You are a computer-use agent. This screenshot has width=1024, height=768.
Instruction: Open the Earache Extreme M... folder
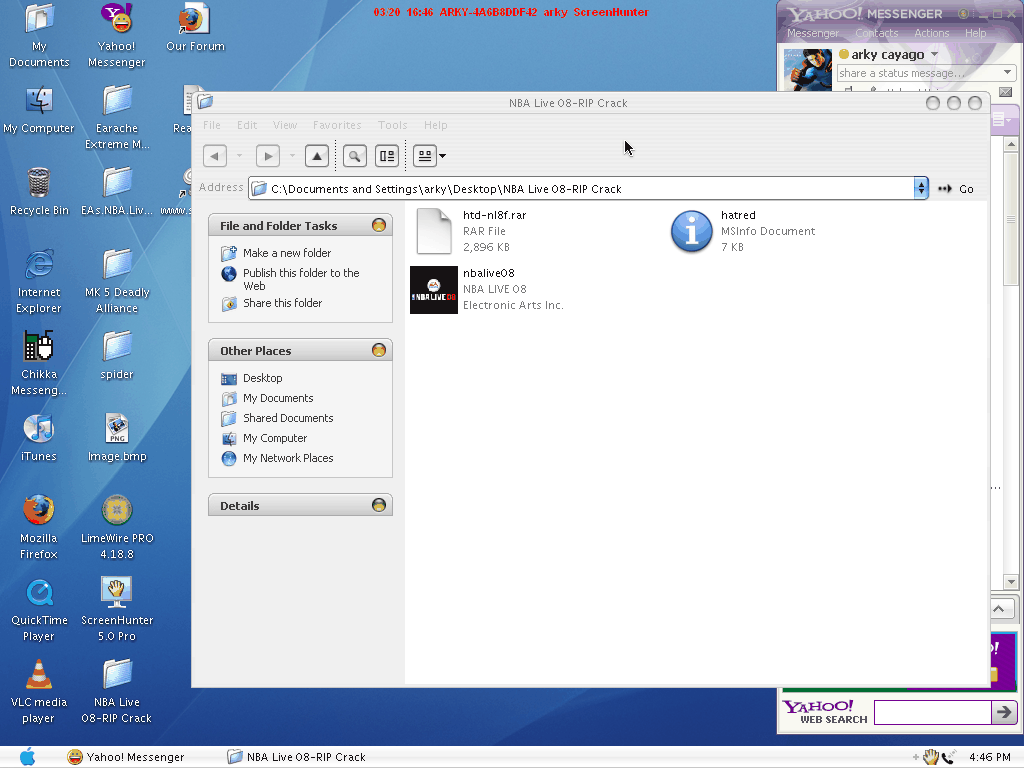pos(117,118)
